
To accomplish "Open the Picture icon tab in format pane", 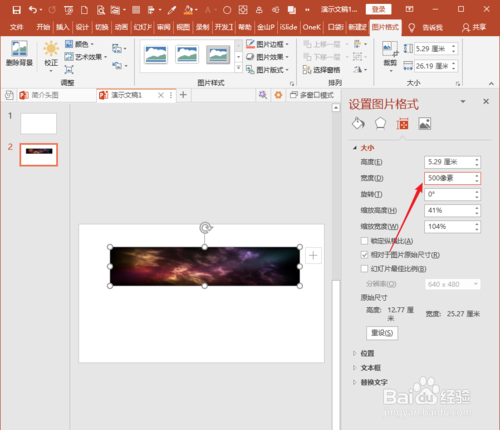I will coord(425,124).
